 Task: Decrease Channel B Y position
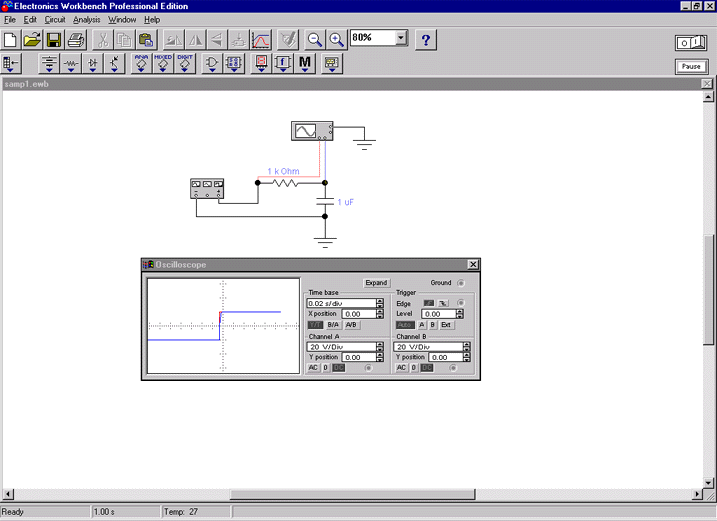[x=467, y=360]
